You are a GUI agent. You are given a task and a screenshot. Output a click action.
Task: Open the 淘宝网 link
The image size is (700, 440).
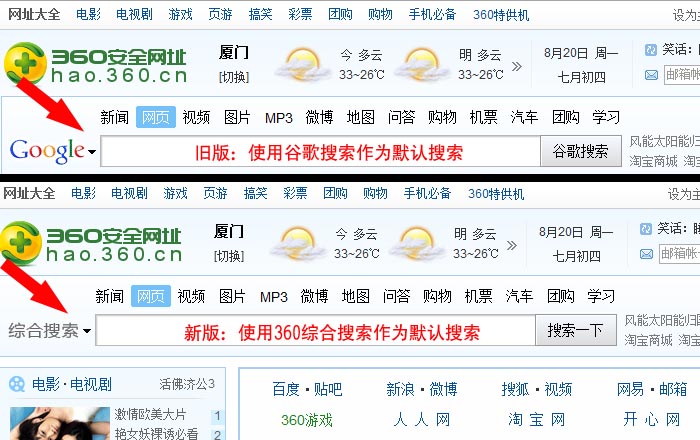537,419
